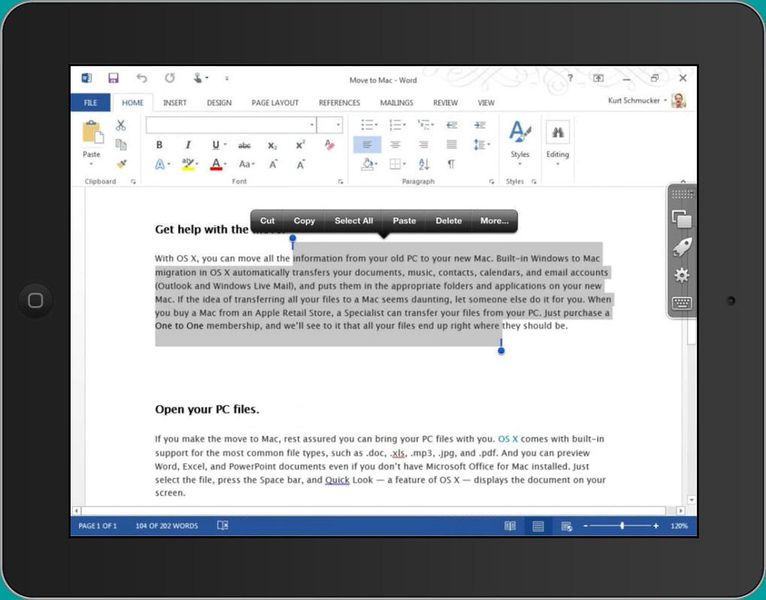766x600 pixels.
Task: Pick the red font color button
Action: (216, 164)
